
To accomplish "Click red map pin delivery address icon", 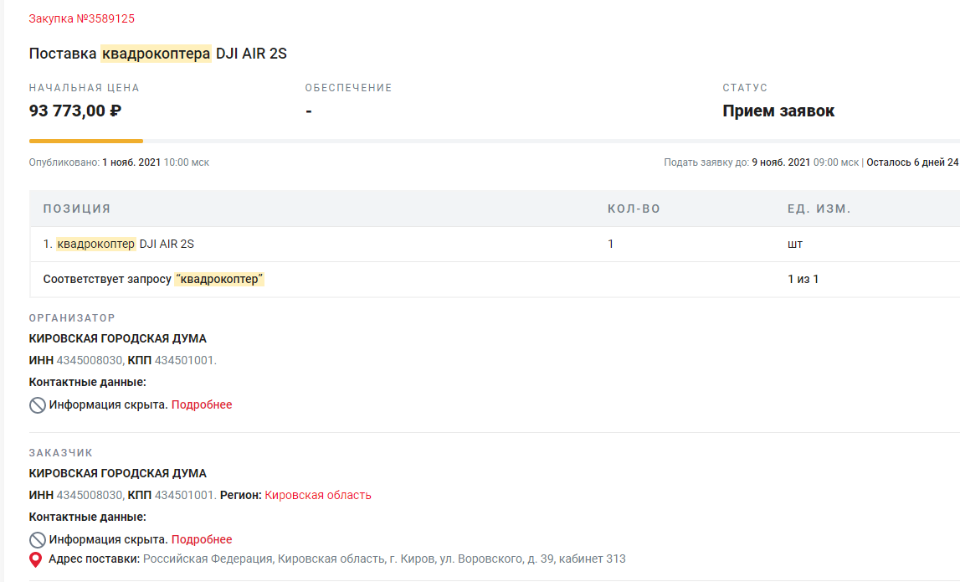I will tap(36, 559).
